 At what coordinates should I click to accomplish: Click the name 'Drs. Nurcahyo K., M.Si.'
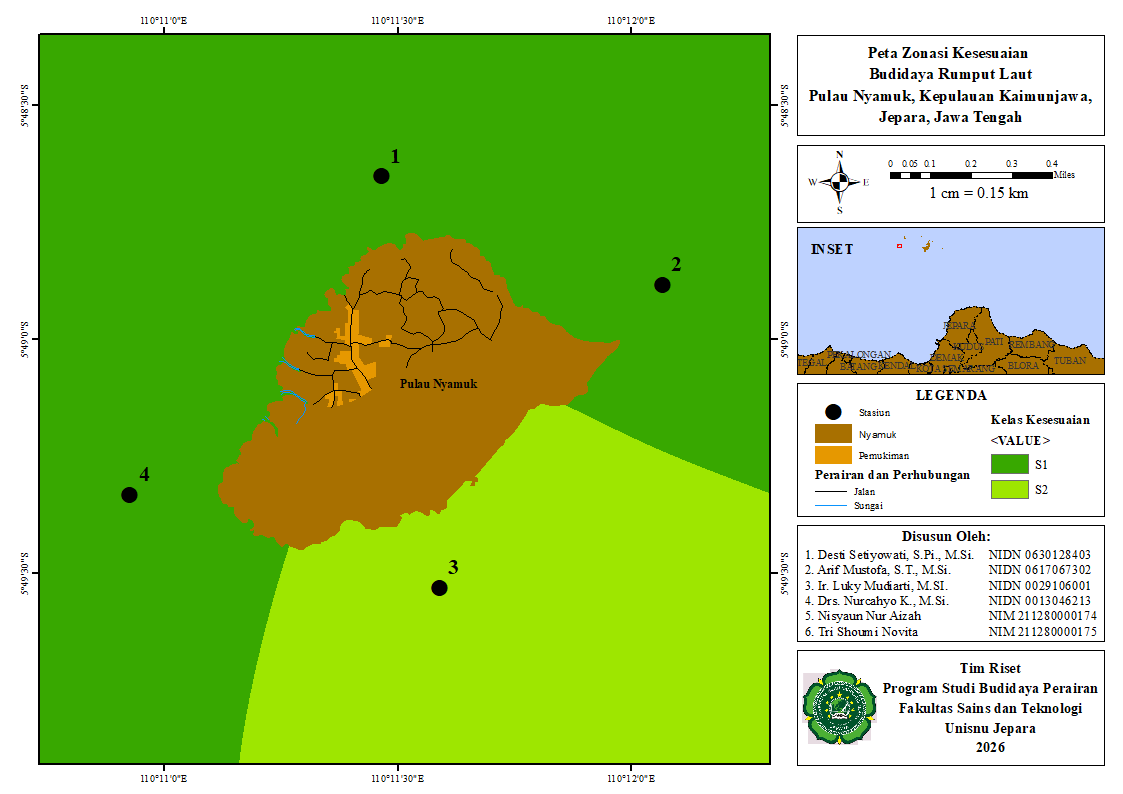click(883, 601)
